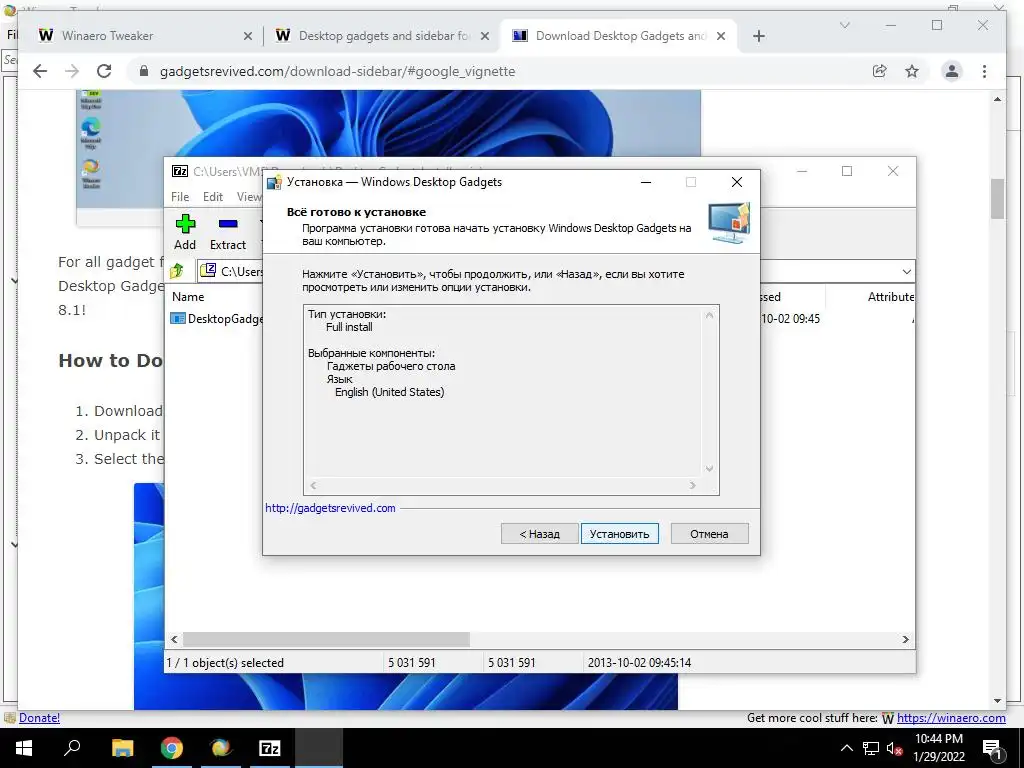Click the 7-Zip Add toolbar icon
This screenshot has height=768, width=1024.
coord(185,232)
